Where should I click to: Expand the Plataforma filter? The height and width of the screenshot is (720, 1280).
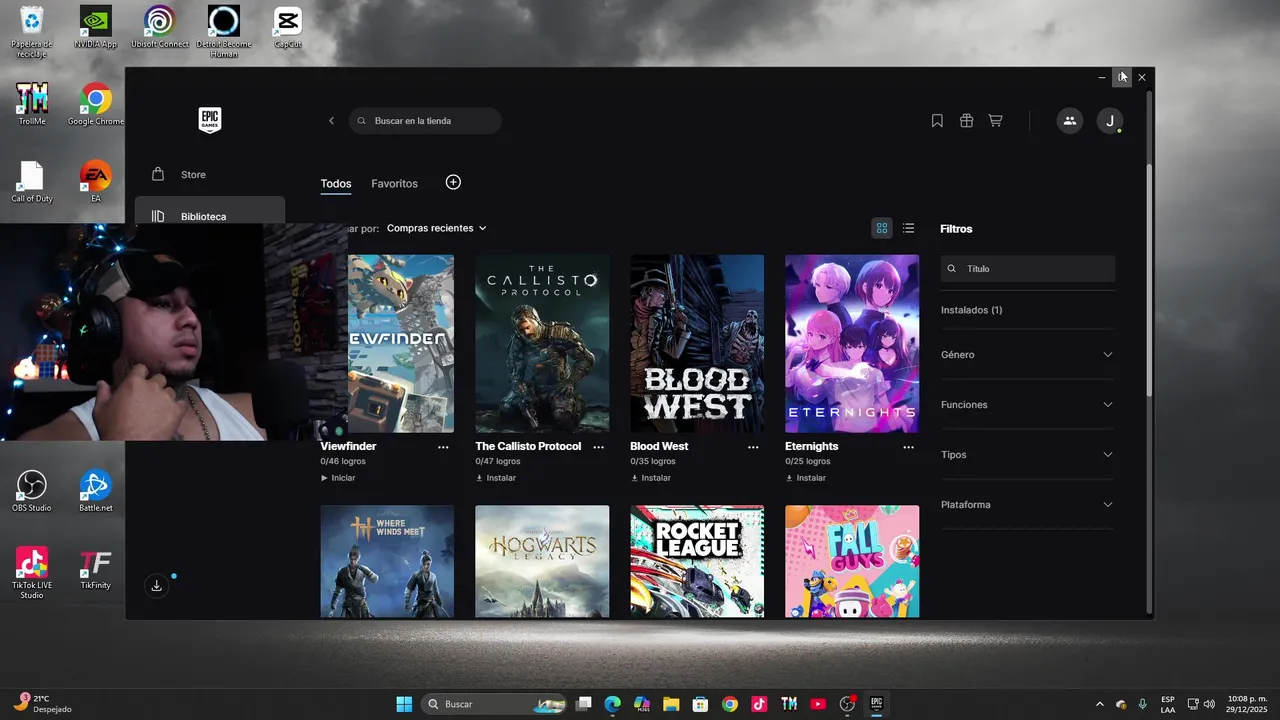(x=1027, y=505)
